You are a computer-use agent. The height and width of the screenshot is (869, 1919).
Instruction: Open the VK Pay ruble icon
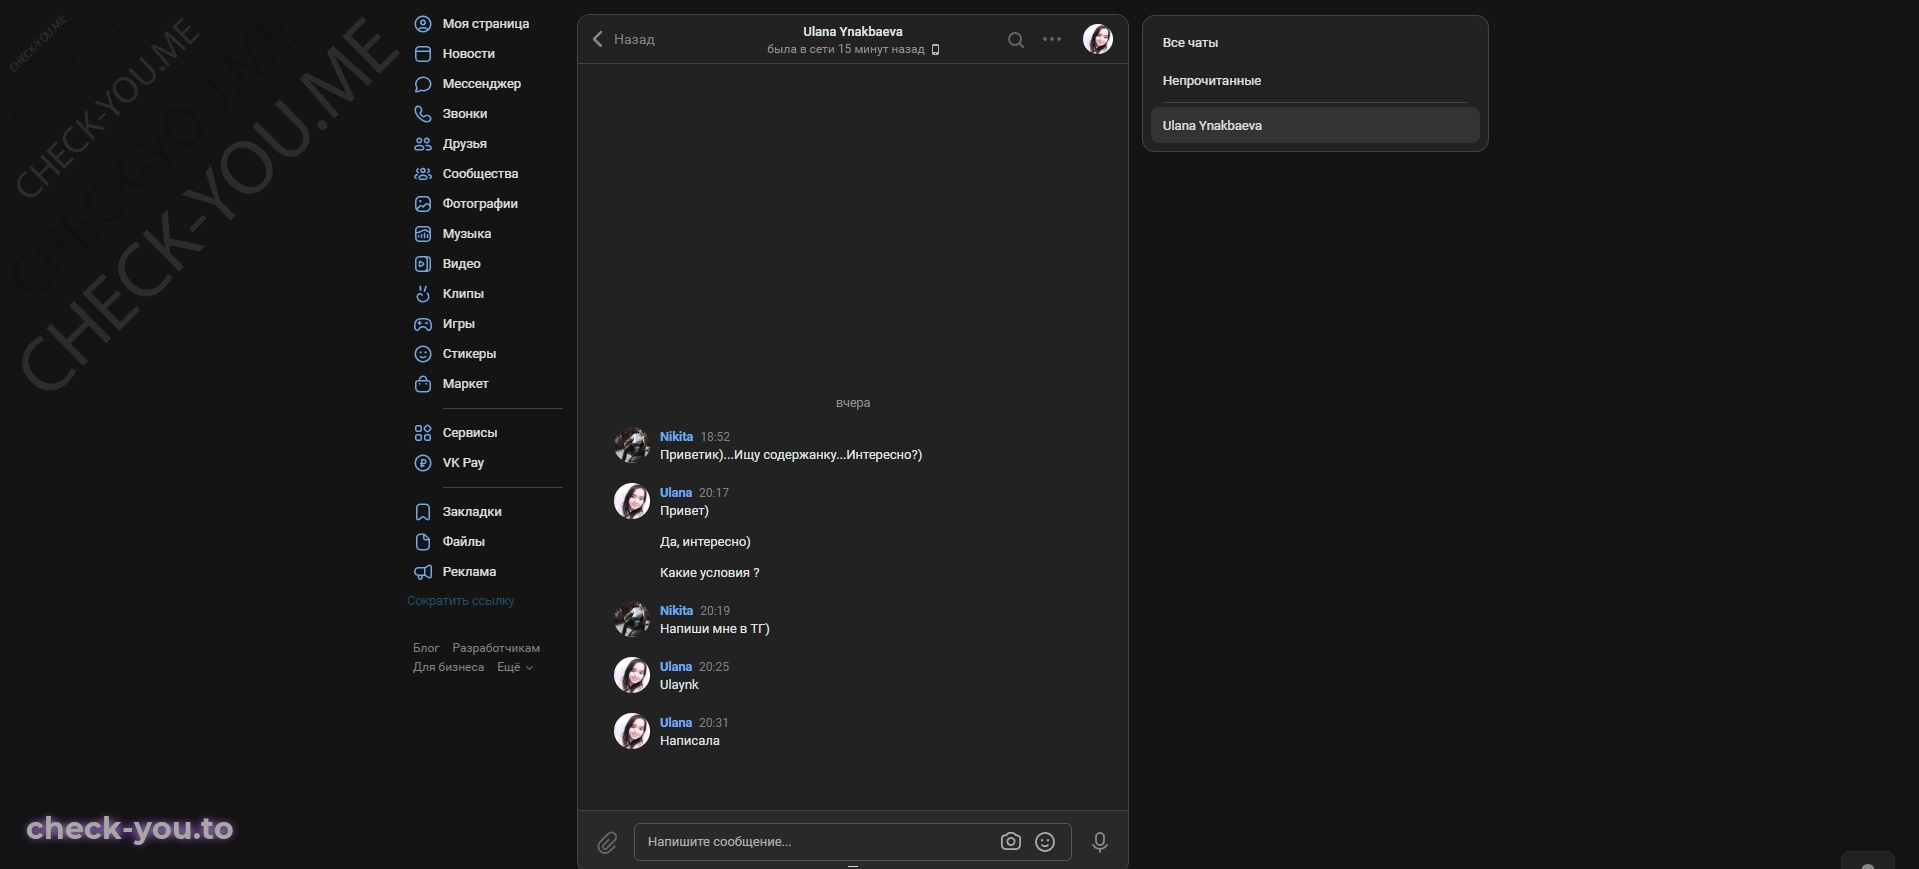pyautogui.click(x=423, y=463)
